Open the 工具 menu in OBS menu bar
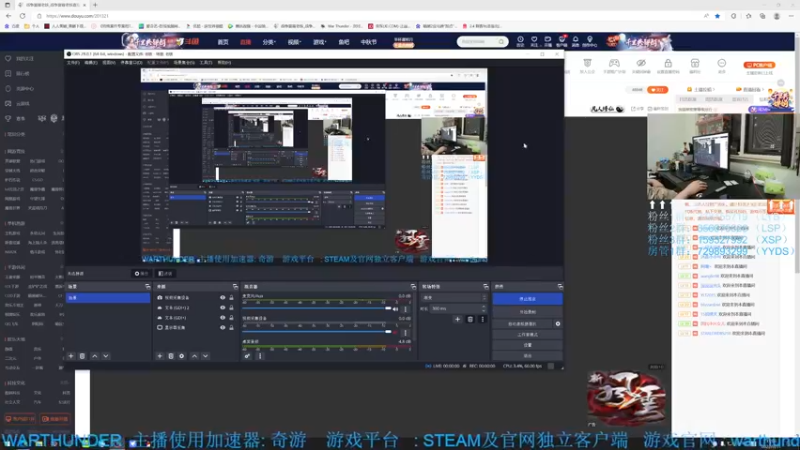800x450 pixels. [x=206, y=63]
